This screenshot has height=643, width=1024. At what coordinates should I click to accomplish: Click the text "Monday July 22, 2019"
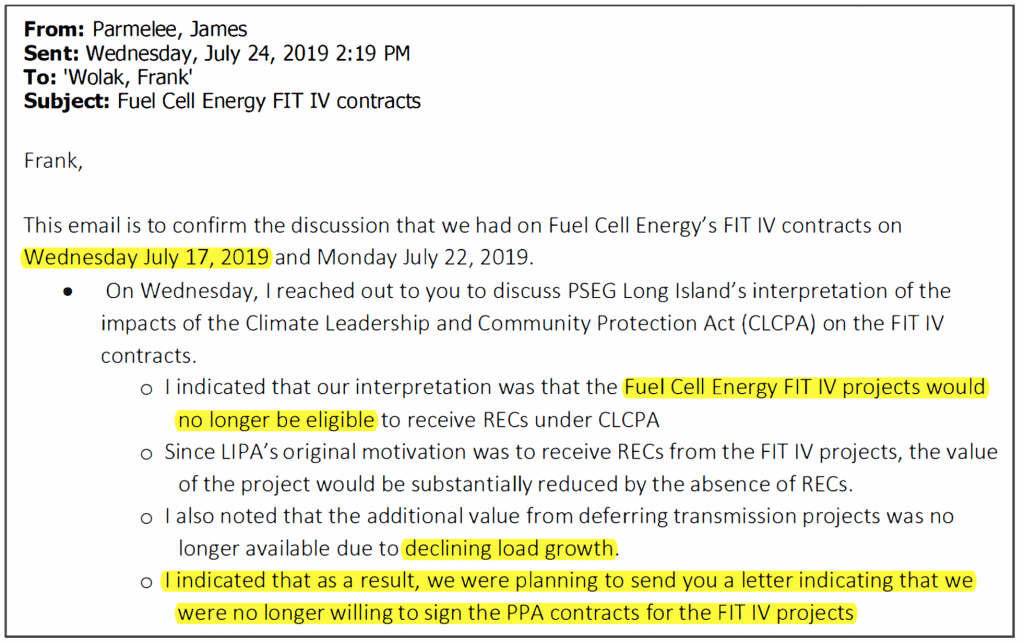click(x=426, y=257)
